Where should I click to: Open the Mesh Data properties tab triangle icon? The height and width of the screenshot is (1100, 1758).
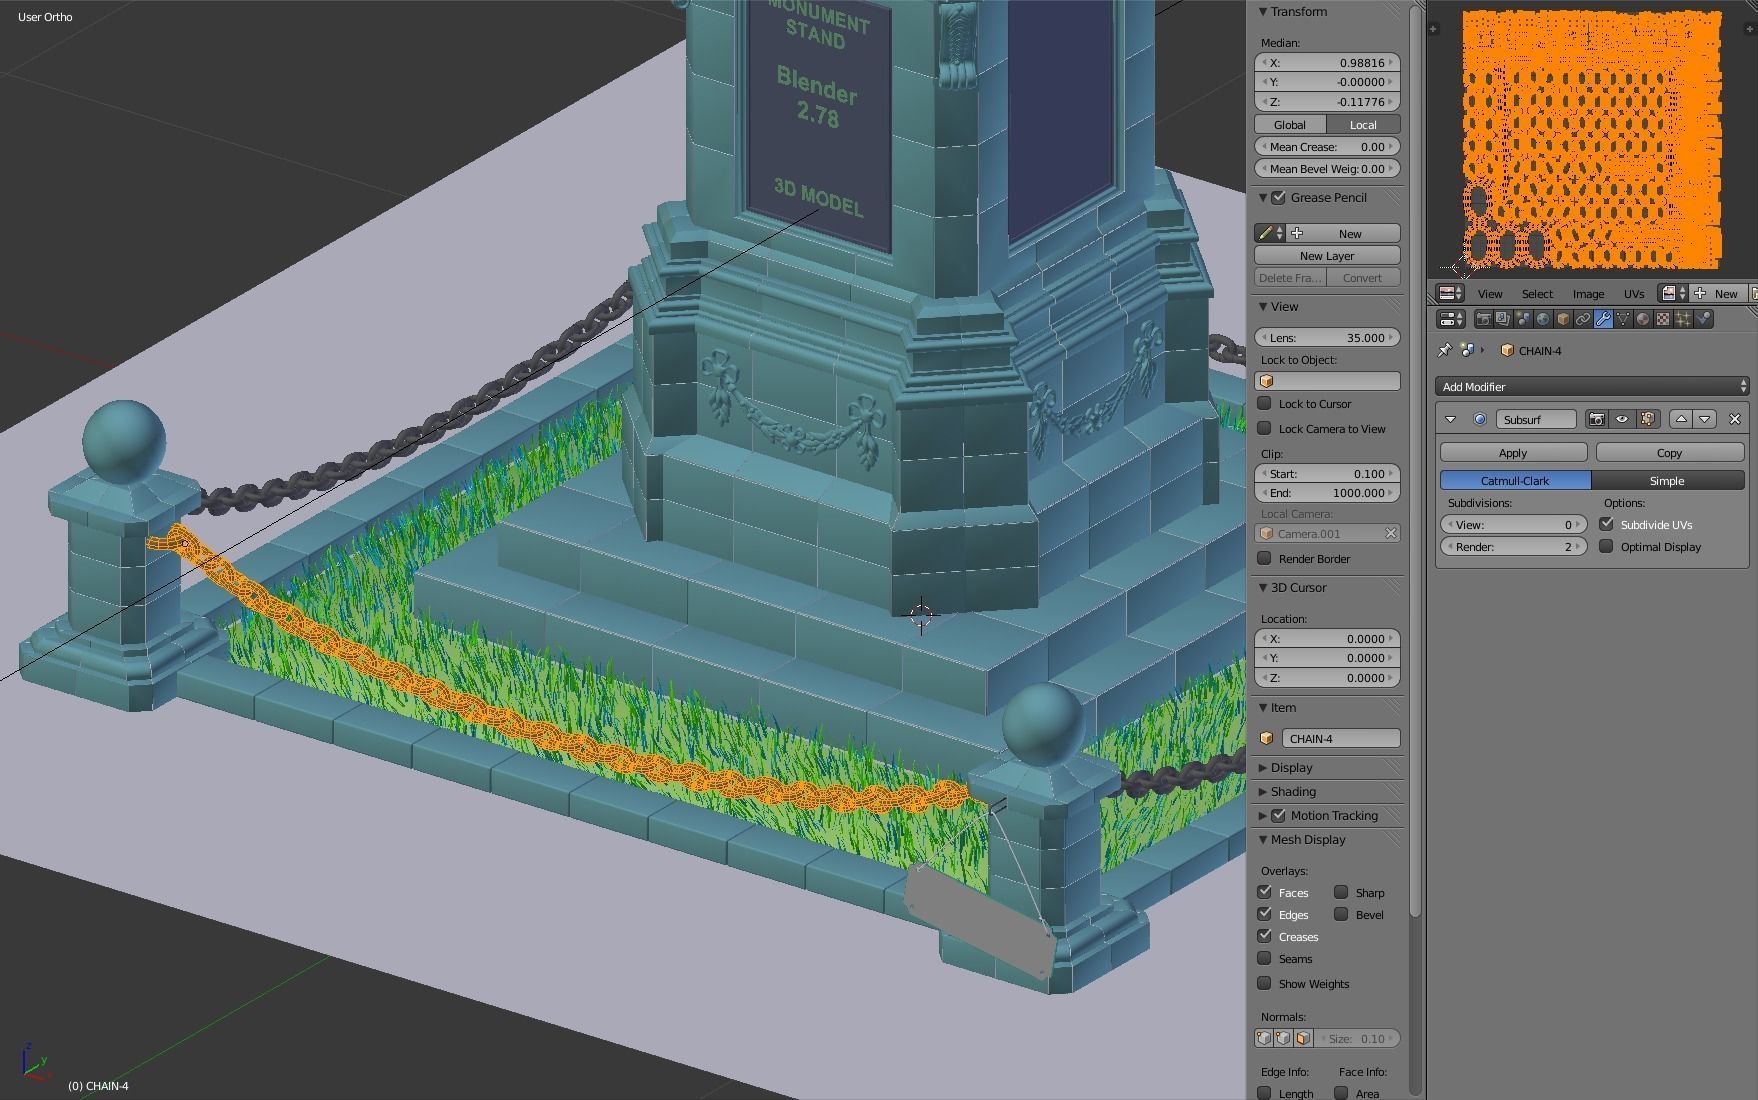pos(1623,319)
